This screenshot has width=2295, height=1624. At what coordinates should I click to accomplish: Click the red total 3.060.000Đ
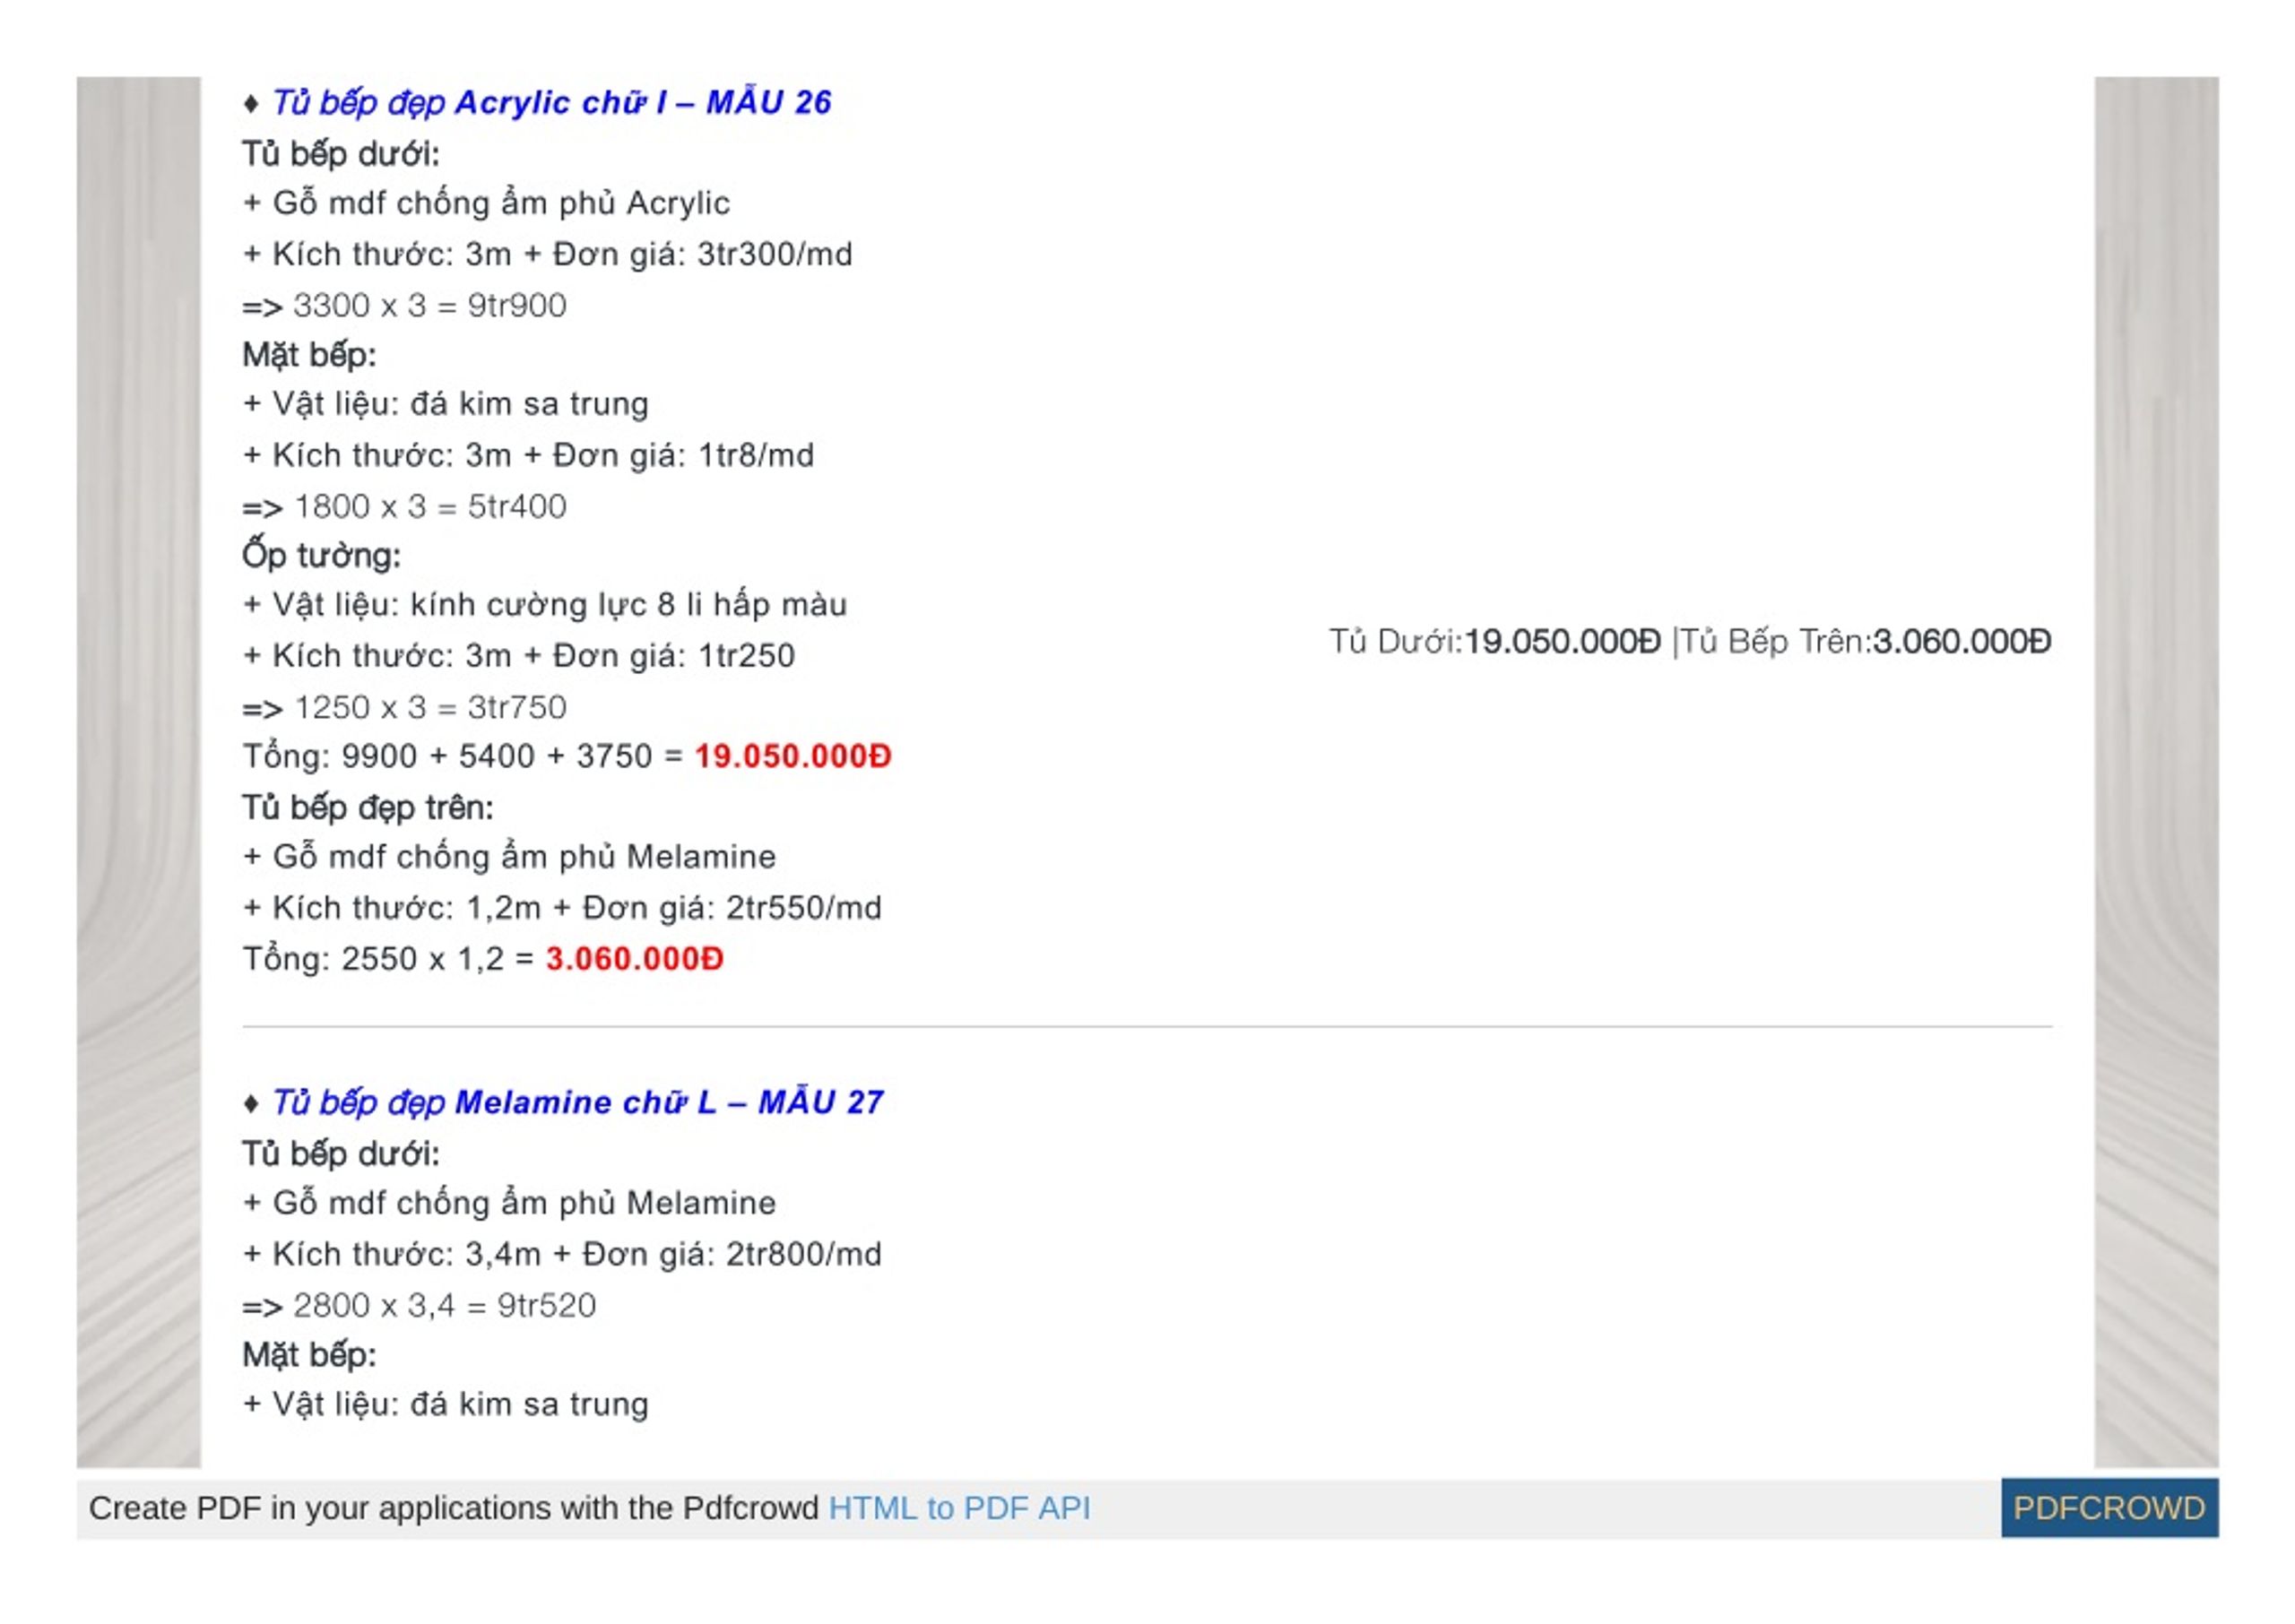[x=634, y=959]
